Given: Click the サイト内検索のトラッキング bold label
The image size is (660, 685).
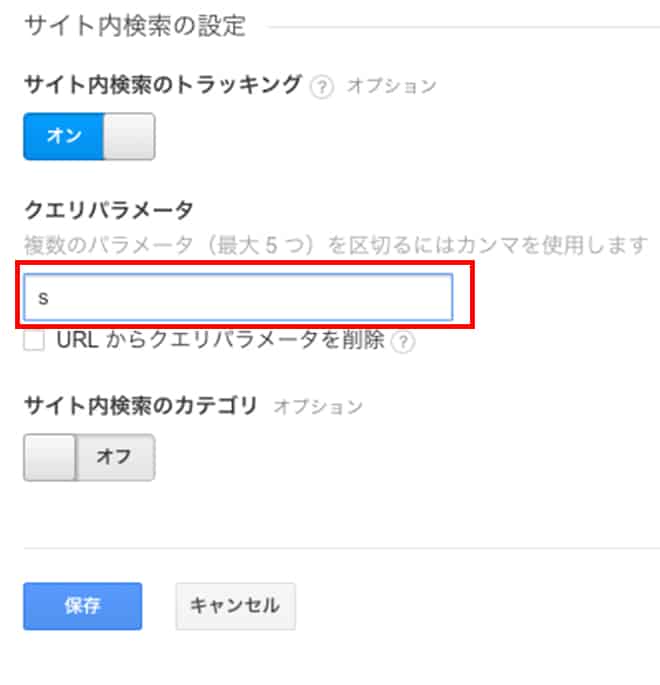Looking at the screenshot, I should [163, 84].
